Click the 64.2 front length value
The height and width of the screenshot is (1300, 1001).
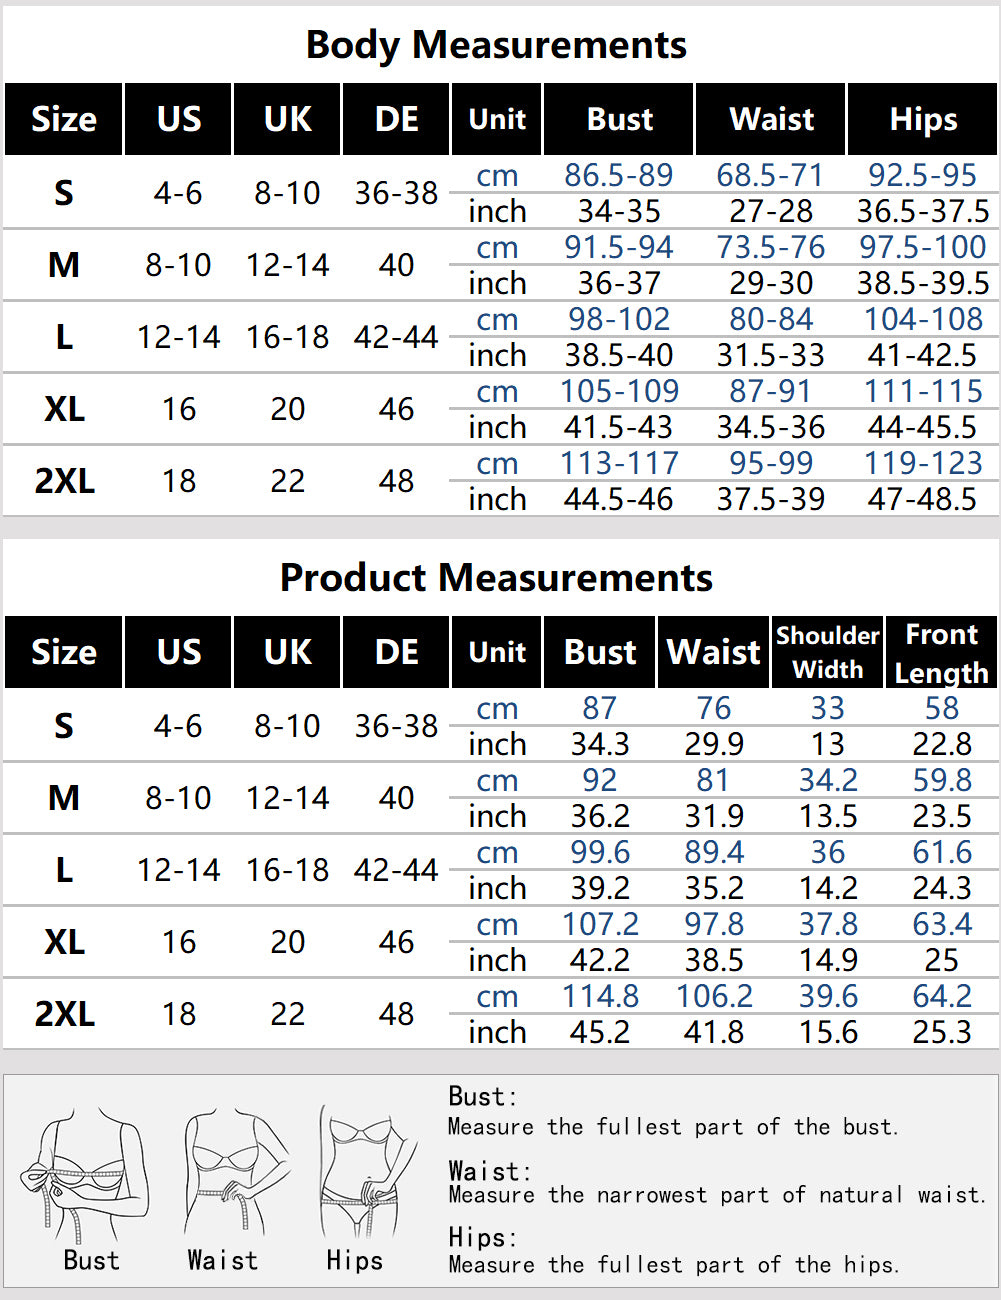click(941, 996)
